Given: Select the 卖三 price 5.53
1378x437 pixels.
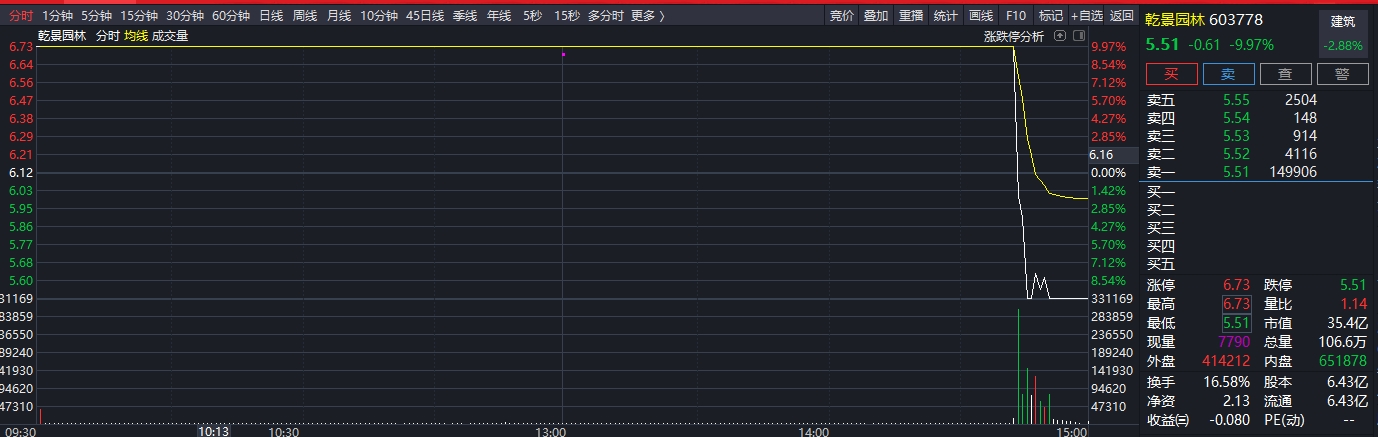Looking at the screenshot, I should [x=1236, y=136].
